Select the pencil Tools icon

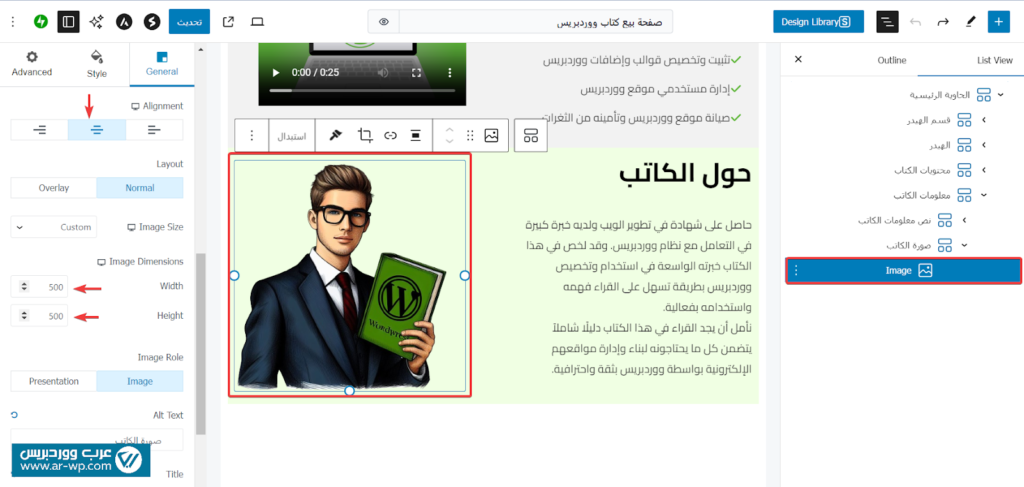click(x=970, y=22)
